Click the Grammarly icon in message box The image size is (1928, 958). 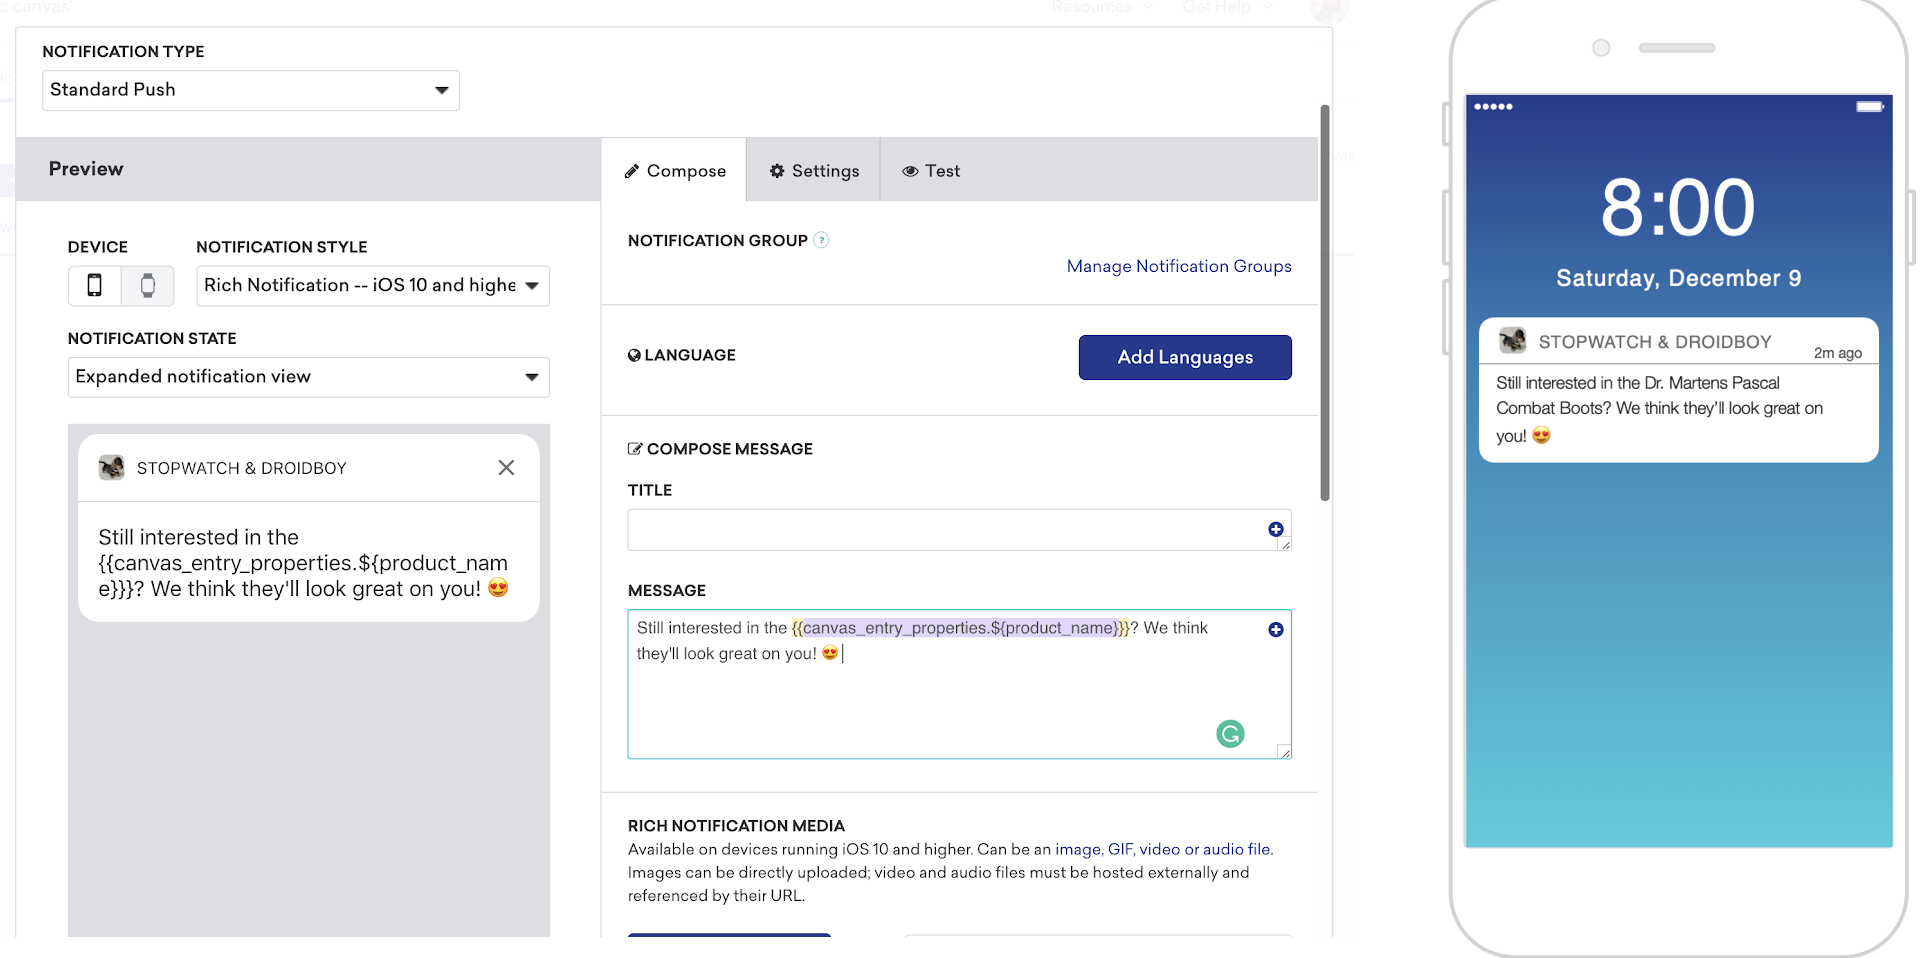(x=1230, y=734)
